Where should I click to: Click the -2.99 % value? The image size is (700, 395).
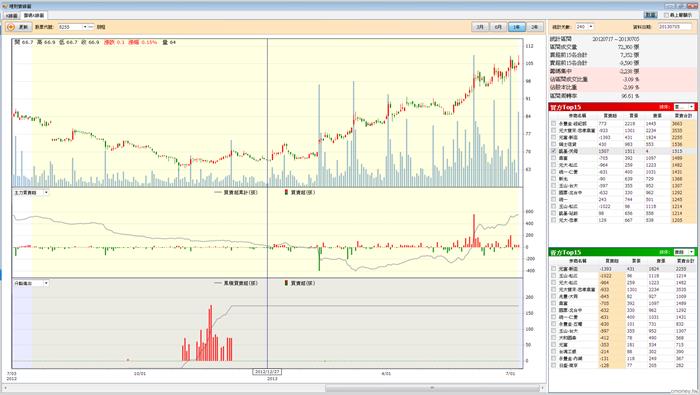(630, 87)
